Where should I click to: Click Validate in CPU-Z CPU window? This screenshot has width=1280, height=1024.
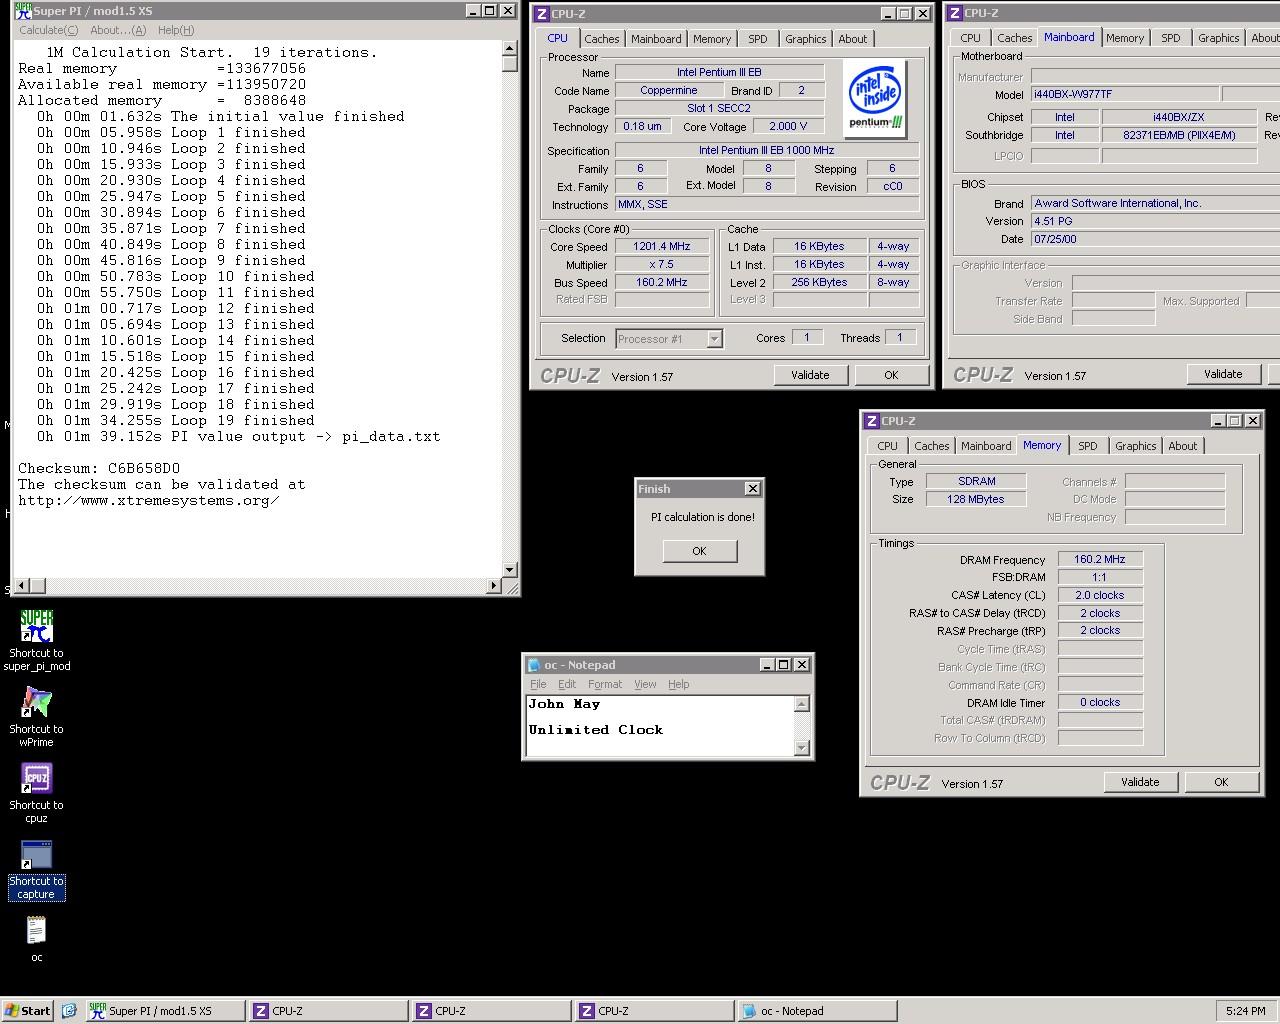[810, 375]
